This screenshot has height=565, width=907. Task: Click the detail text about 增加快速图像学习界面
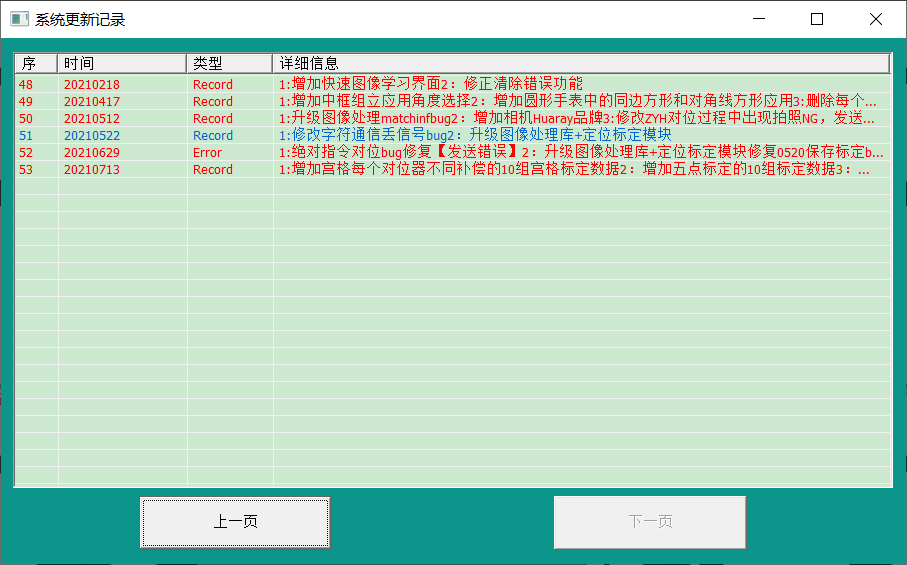click(430, 85)
